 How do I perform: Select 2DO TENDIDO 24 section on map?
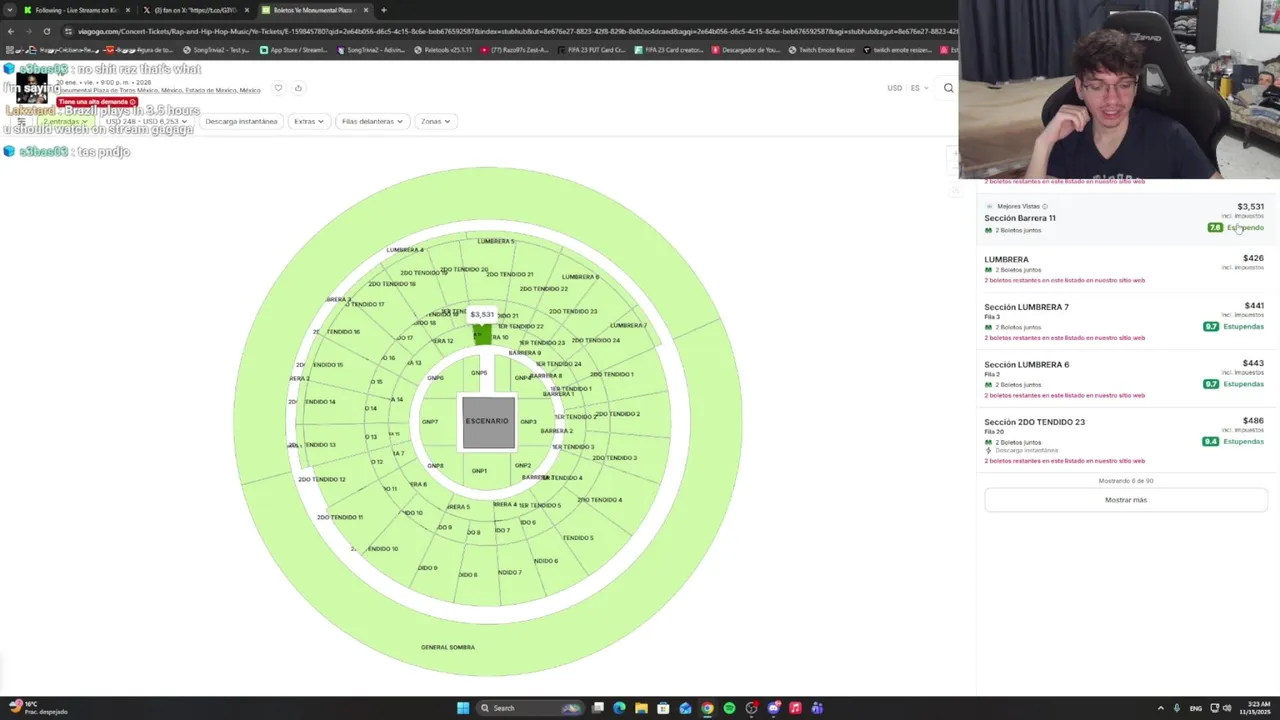[x=595, y=340]
